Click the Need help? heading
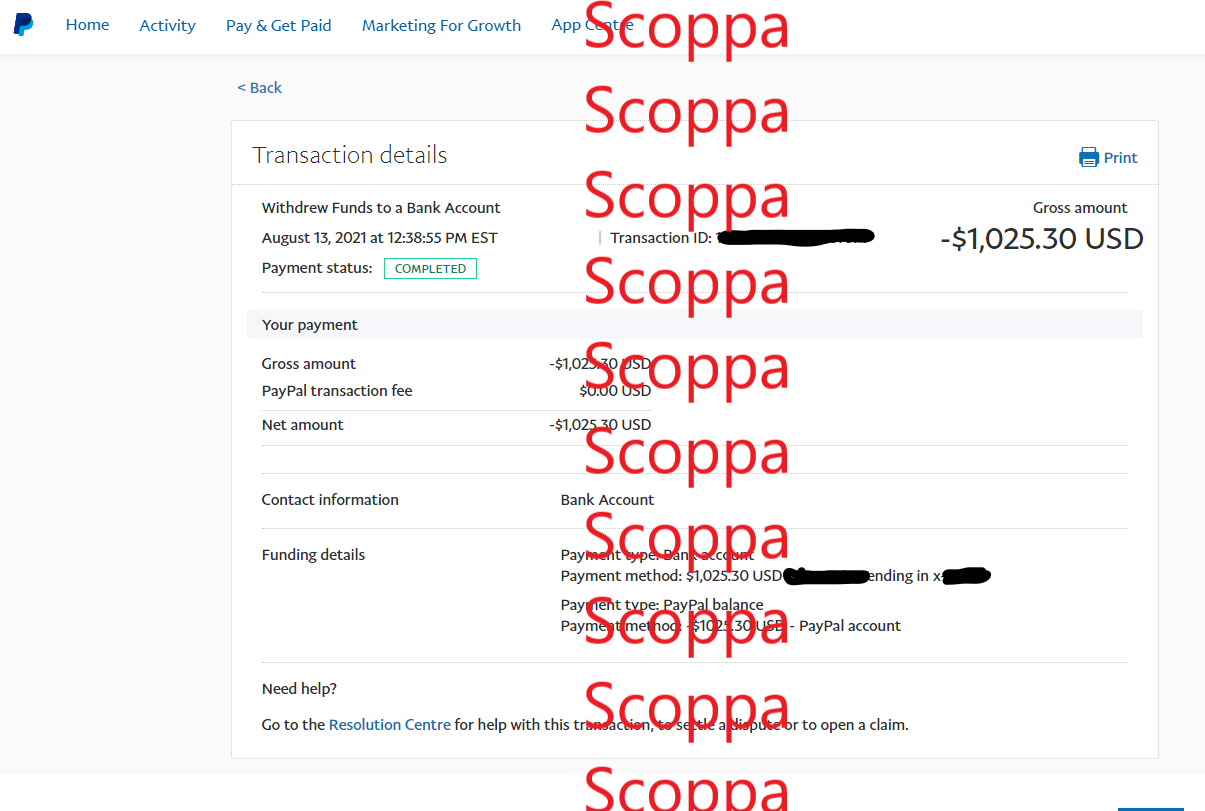The width and height of the screenshot is (1205, 811). [x=299, y=689]
